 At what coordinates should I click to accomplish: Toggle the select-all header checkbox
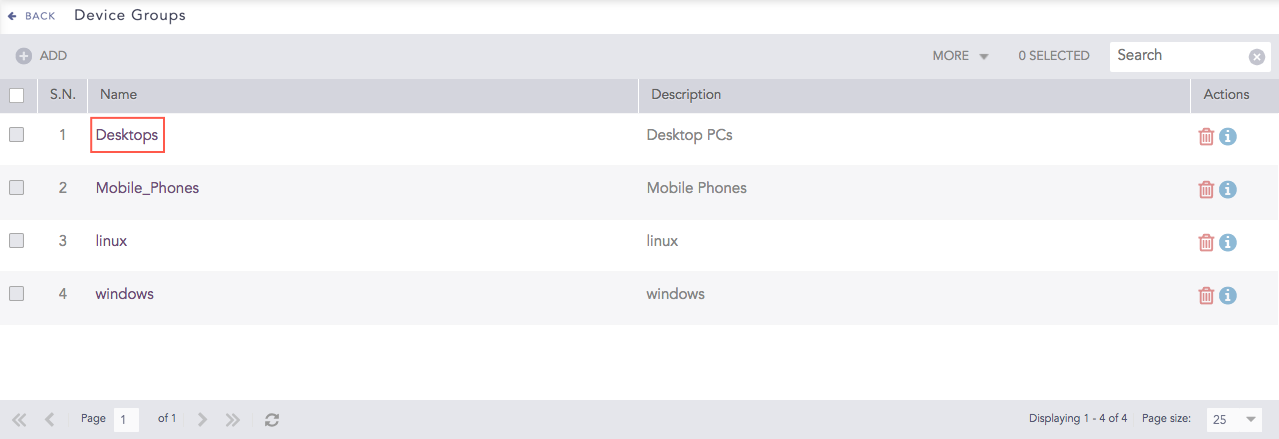[16, 95]
